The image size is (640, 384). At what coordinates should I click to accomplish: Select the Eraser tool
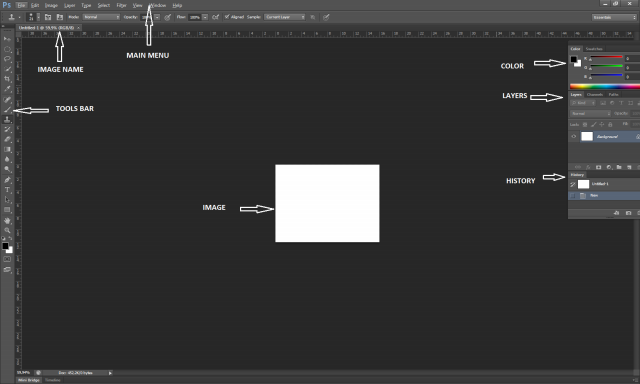click(7, 139)
